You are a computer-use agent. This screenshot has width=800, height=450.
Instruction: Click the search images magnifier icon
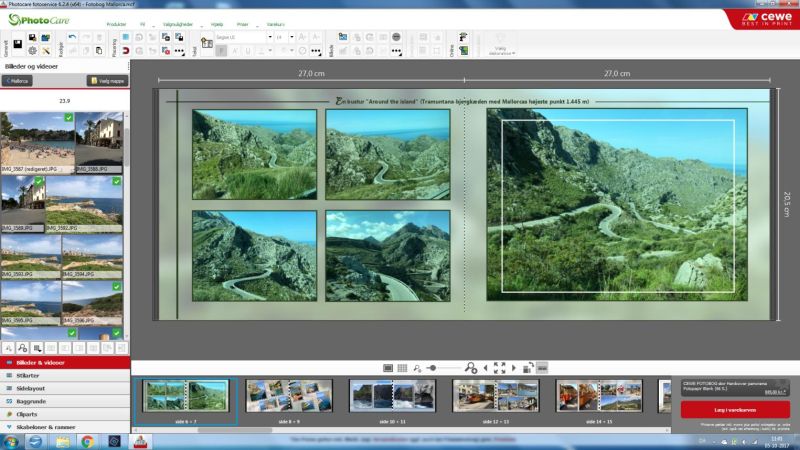(x=23, y=347)
